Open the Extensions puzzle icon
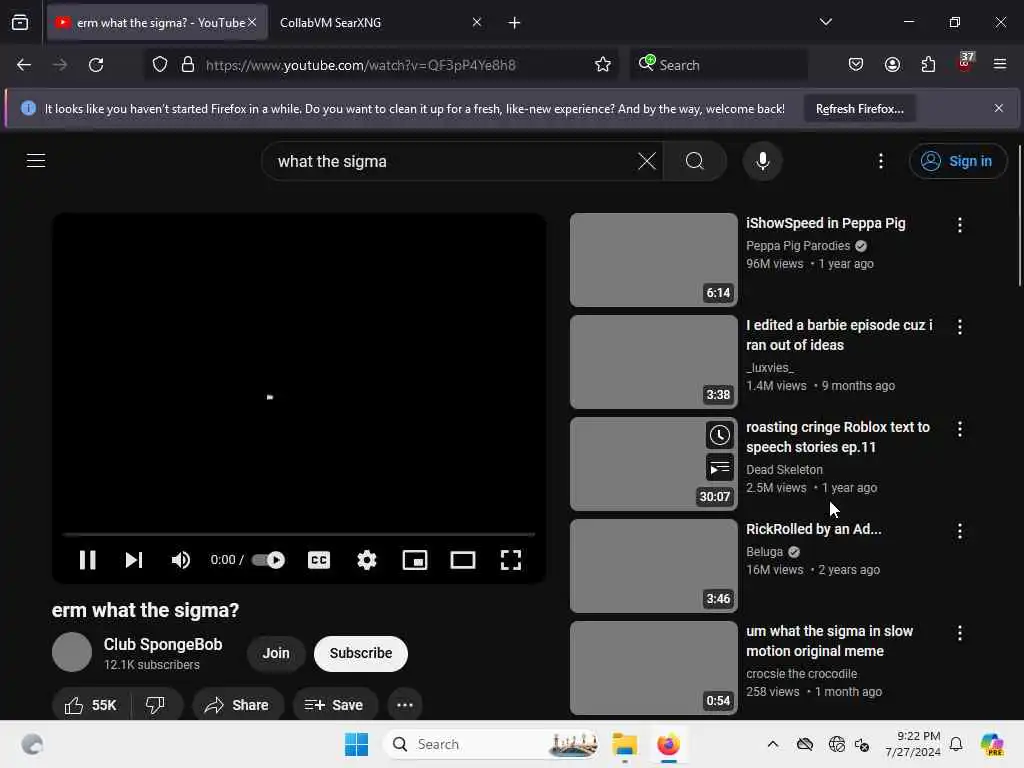The image size is (1024, 768). click(x=928, y=65)
